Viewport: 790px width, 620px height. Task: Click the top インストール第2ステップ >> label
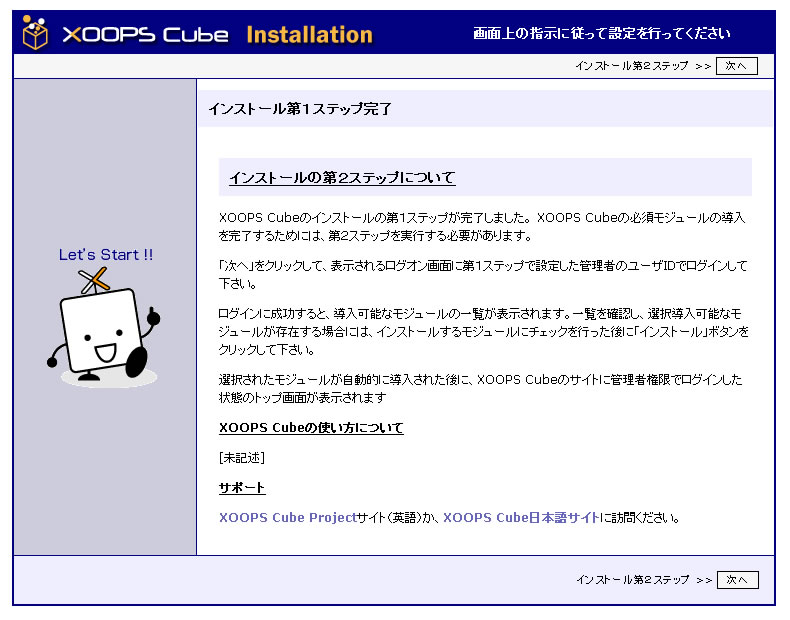643,66
